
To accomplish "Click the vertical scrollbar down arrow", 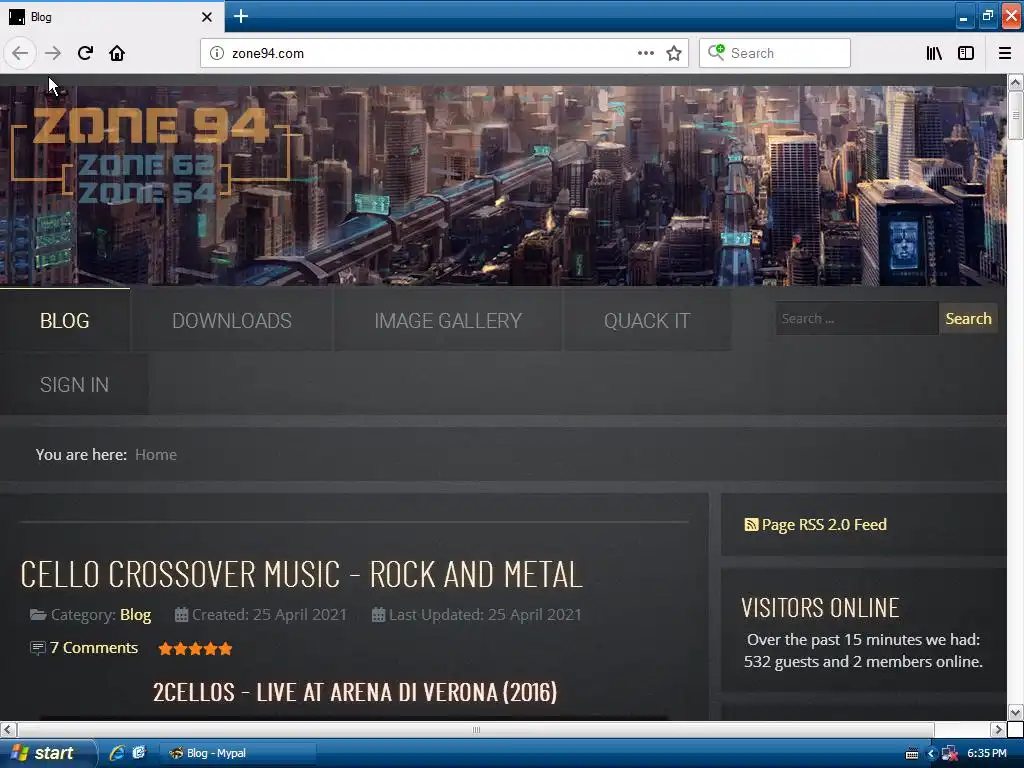I will point(1015,712).
